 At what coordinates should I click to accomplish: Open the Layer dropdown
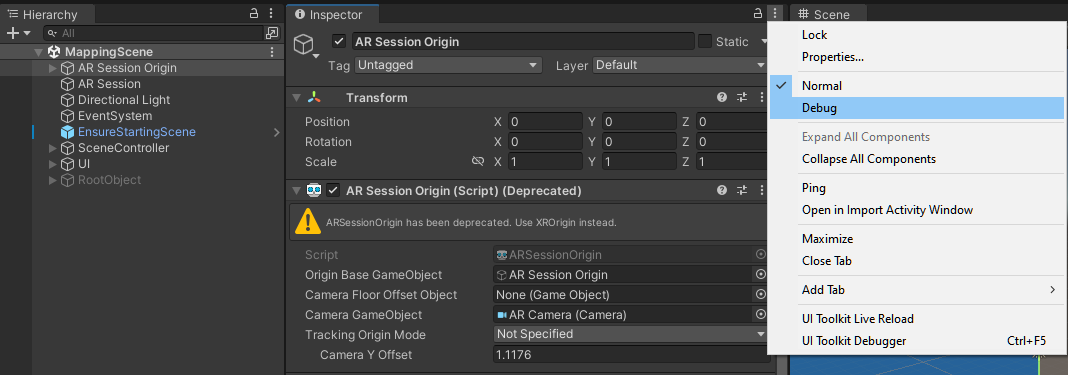point(680,65)
